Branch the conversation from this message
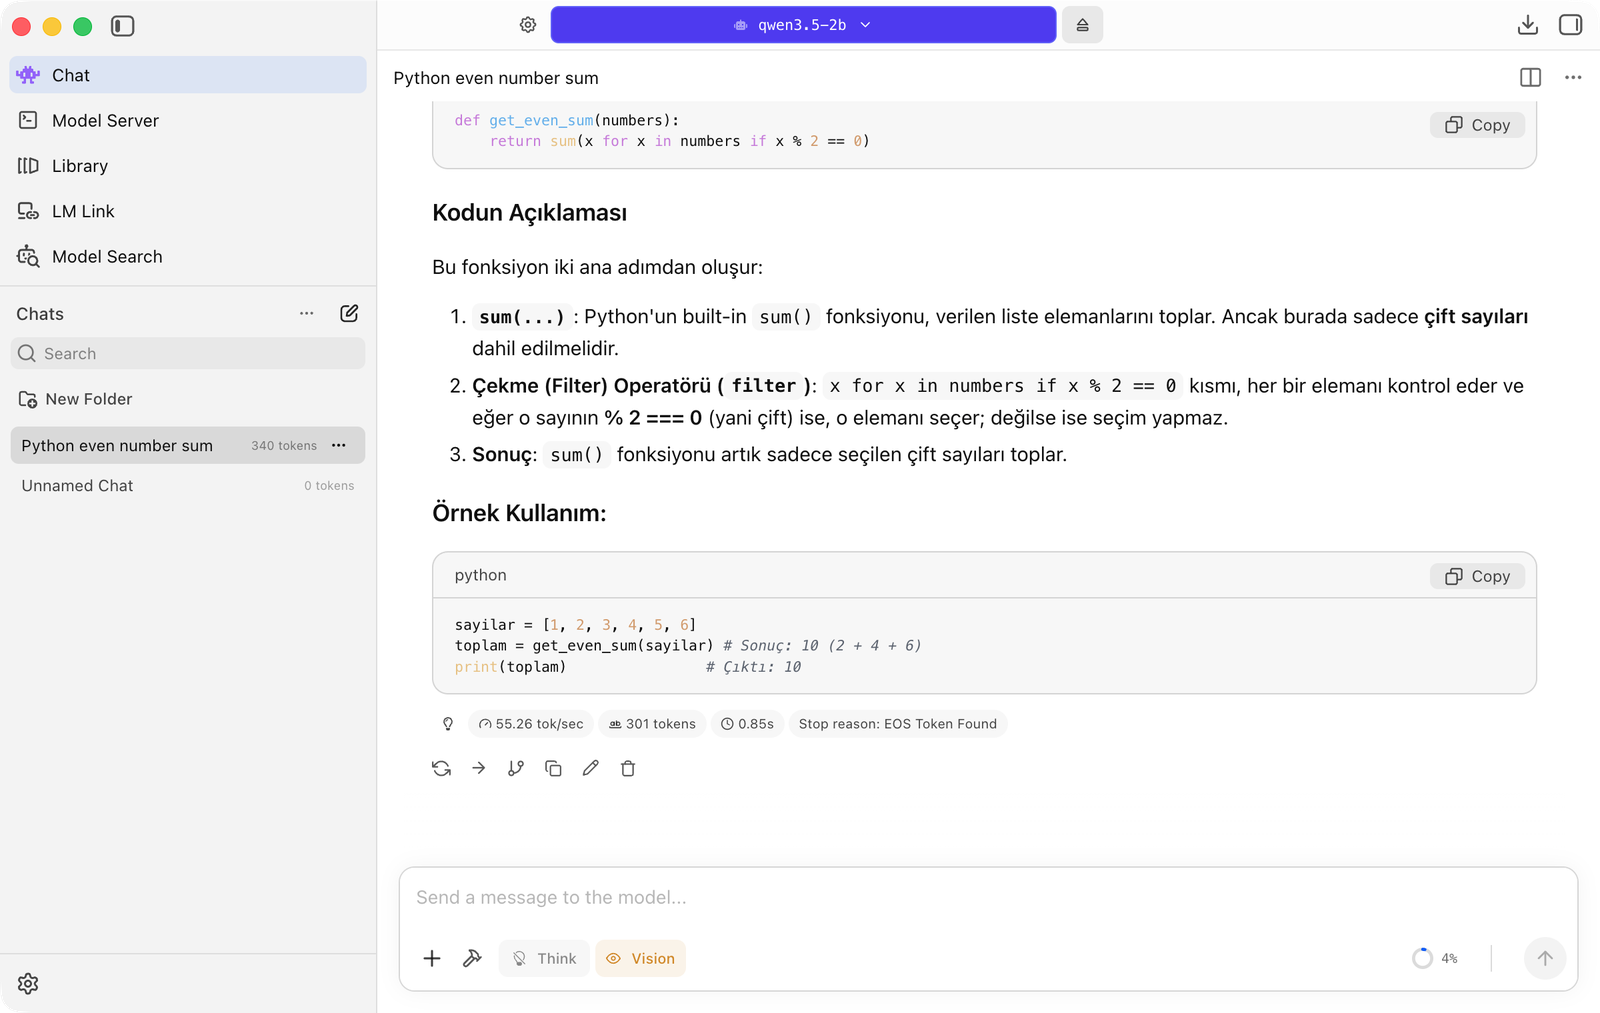Viewport: 1600px width, 1013px height. (x=516, y=768)
